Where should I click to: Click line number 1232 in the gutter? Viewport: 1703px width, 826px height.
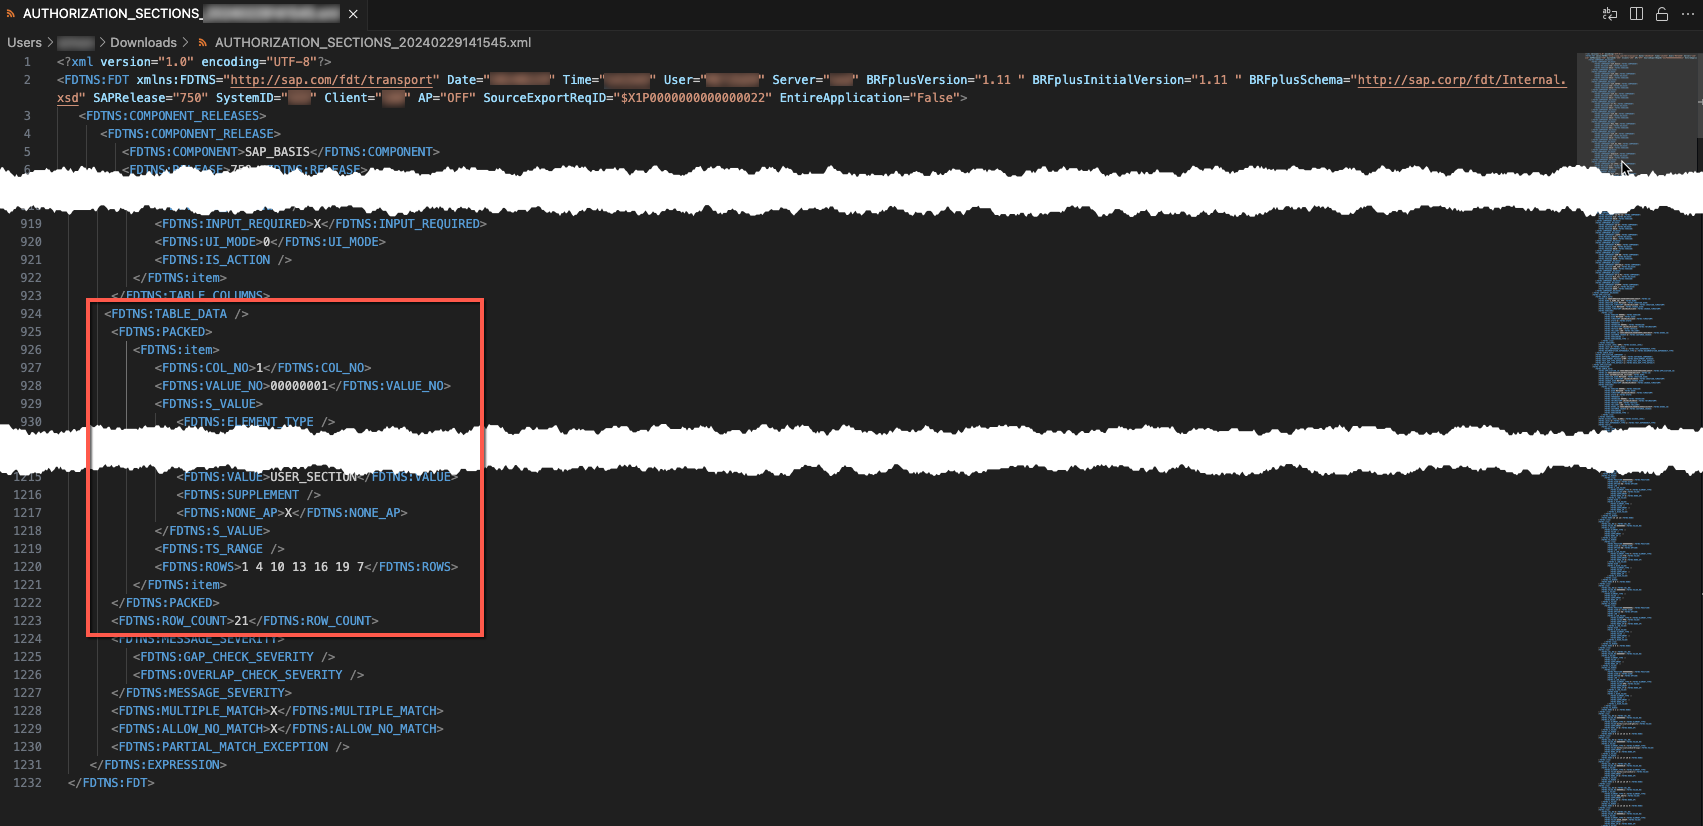[28, 783]
